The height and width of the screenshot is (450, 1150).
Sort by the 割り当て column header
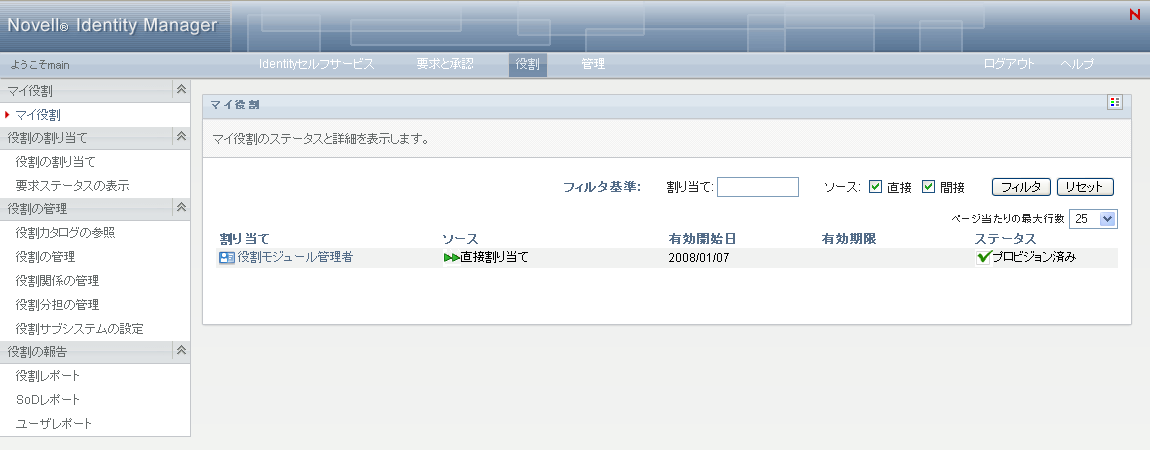pyautogui.click(x=245, y=239)
